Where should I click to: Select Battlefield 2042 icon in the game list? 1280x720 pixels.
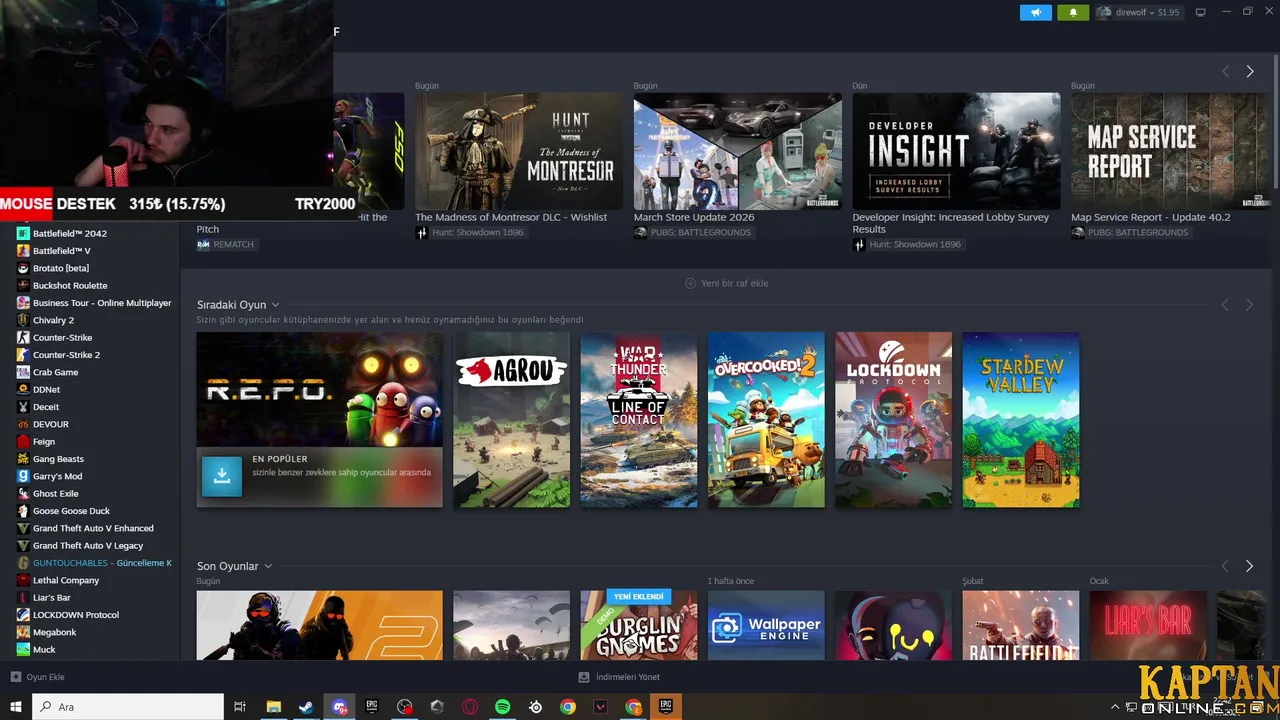tap(23, 233)
